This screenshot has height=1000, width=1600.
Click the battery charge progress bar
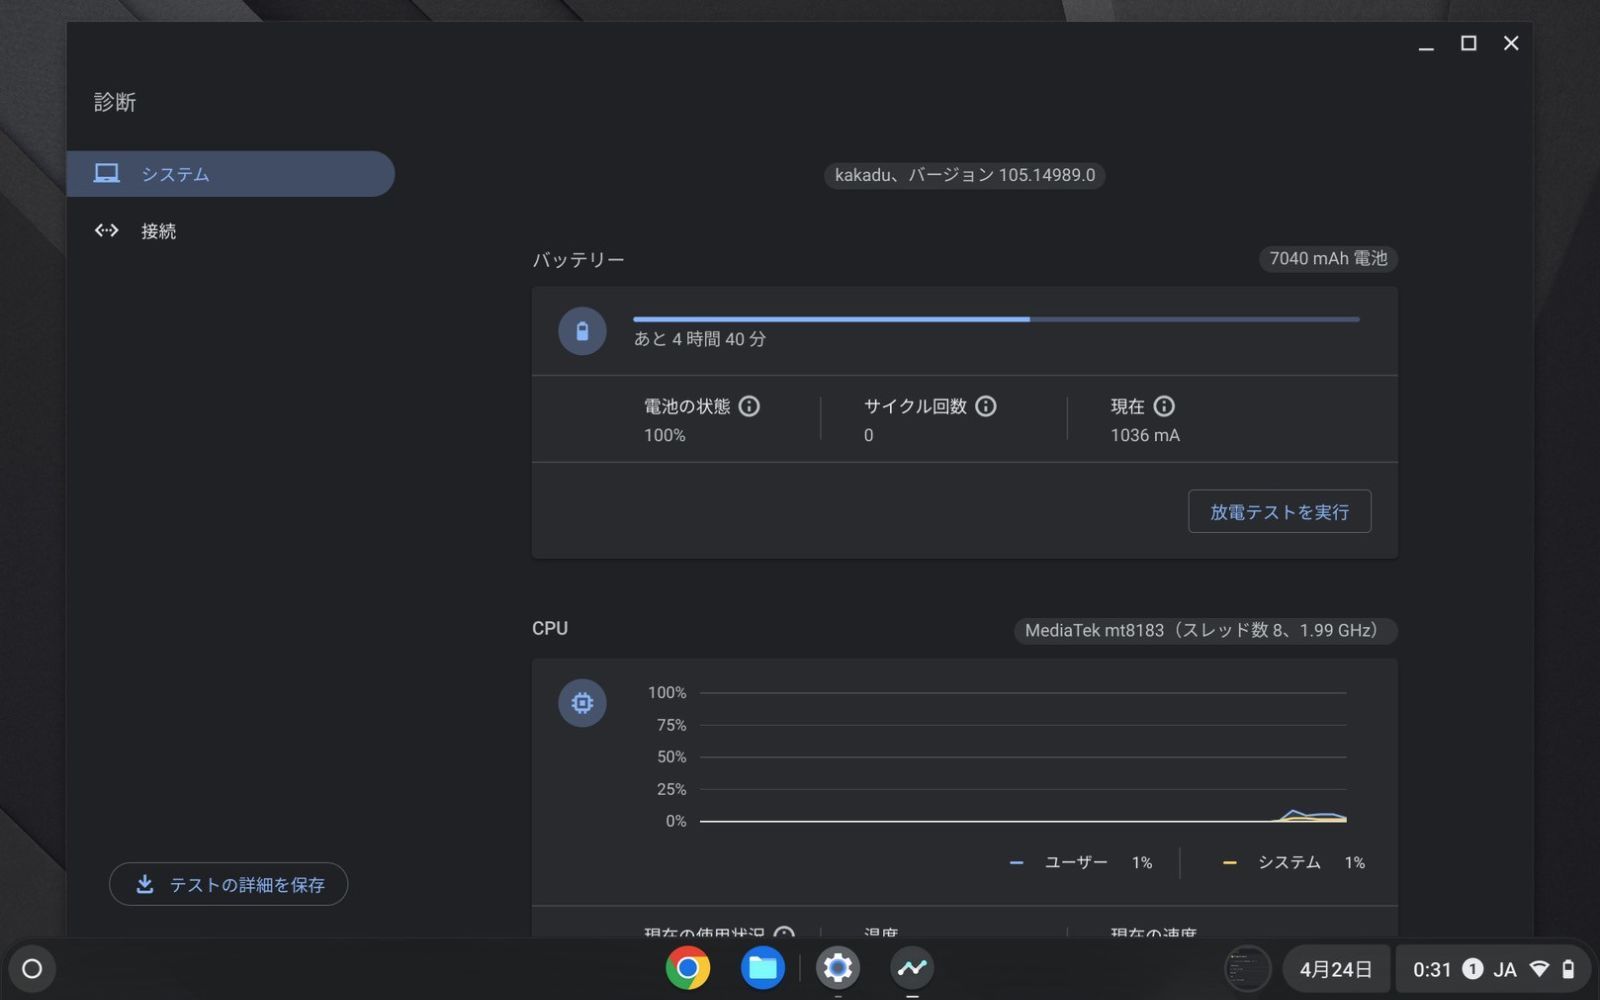click(996, 319)
